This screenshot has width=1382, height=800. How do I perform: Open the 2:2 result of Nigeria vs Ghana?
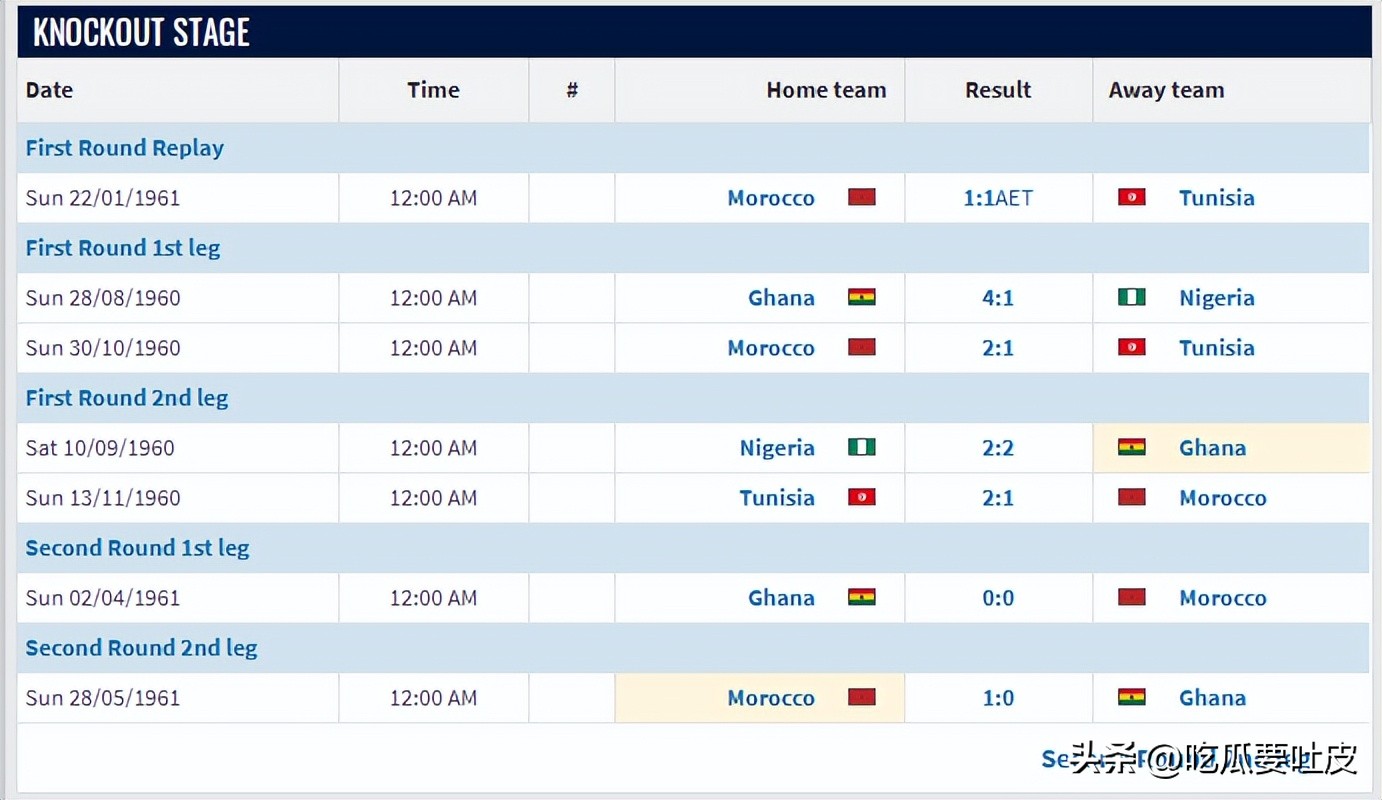pyautogui.click(x=998, y=448)
